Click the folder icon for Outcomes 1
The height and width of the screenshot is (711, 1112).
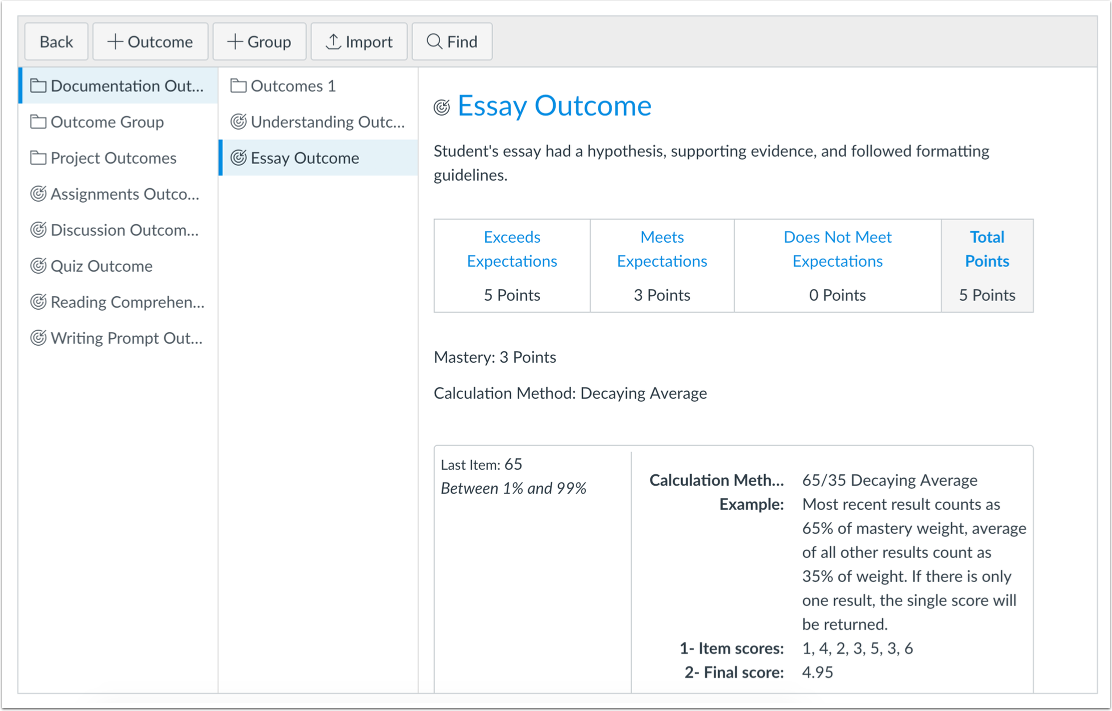pyautogui.click(x=238, y=86)
